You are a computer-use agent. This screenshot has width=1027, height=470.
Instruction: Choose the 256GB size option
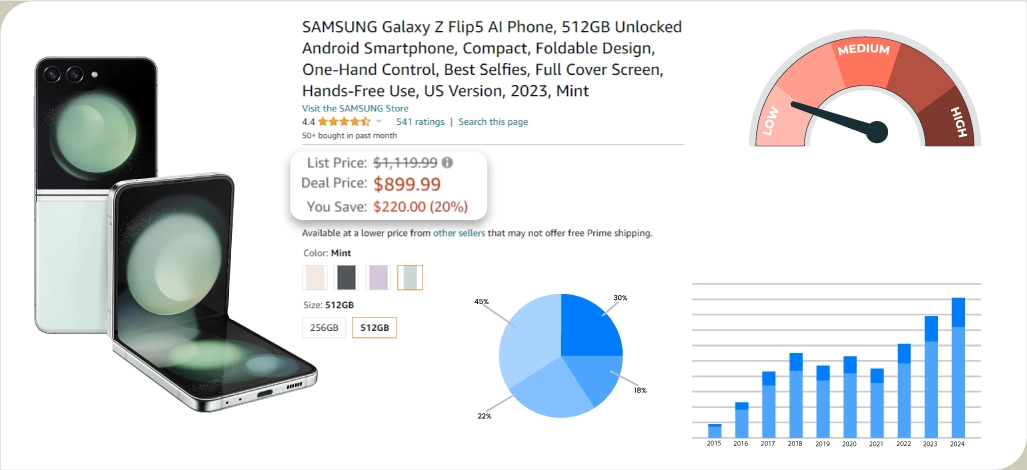[324, 327]
